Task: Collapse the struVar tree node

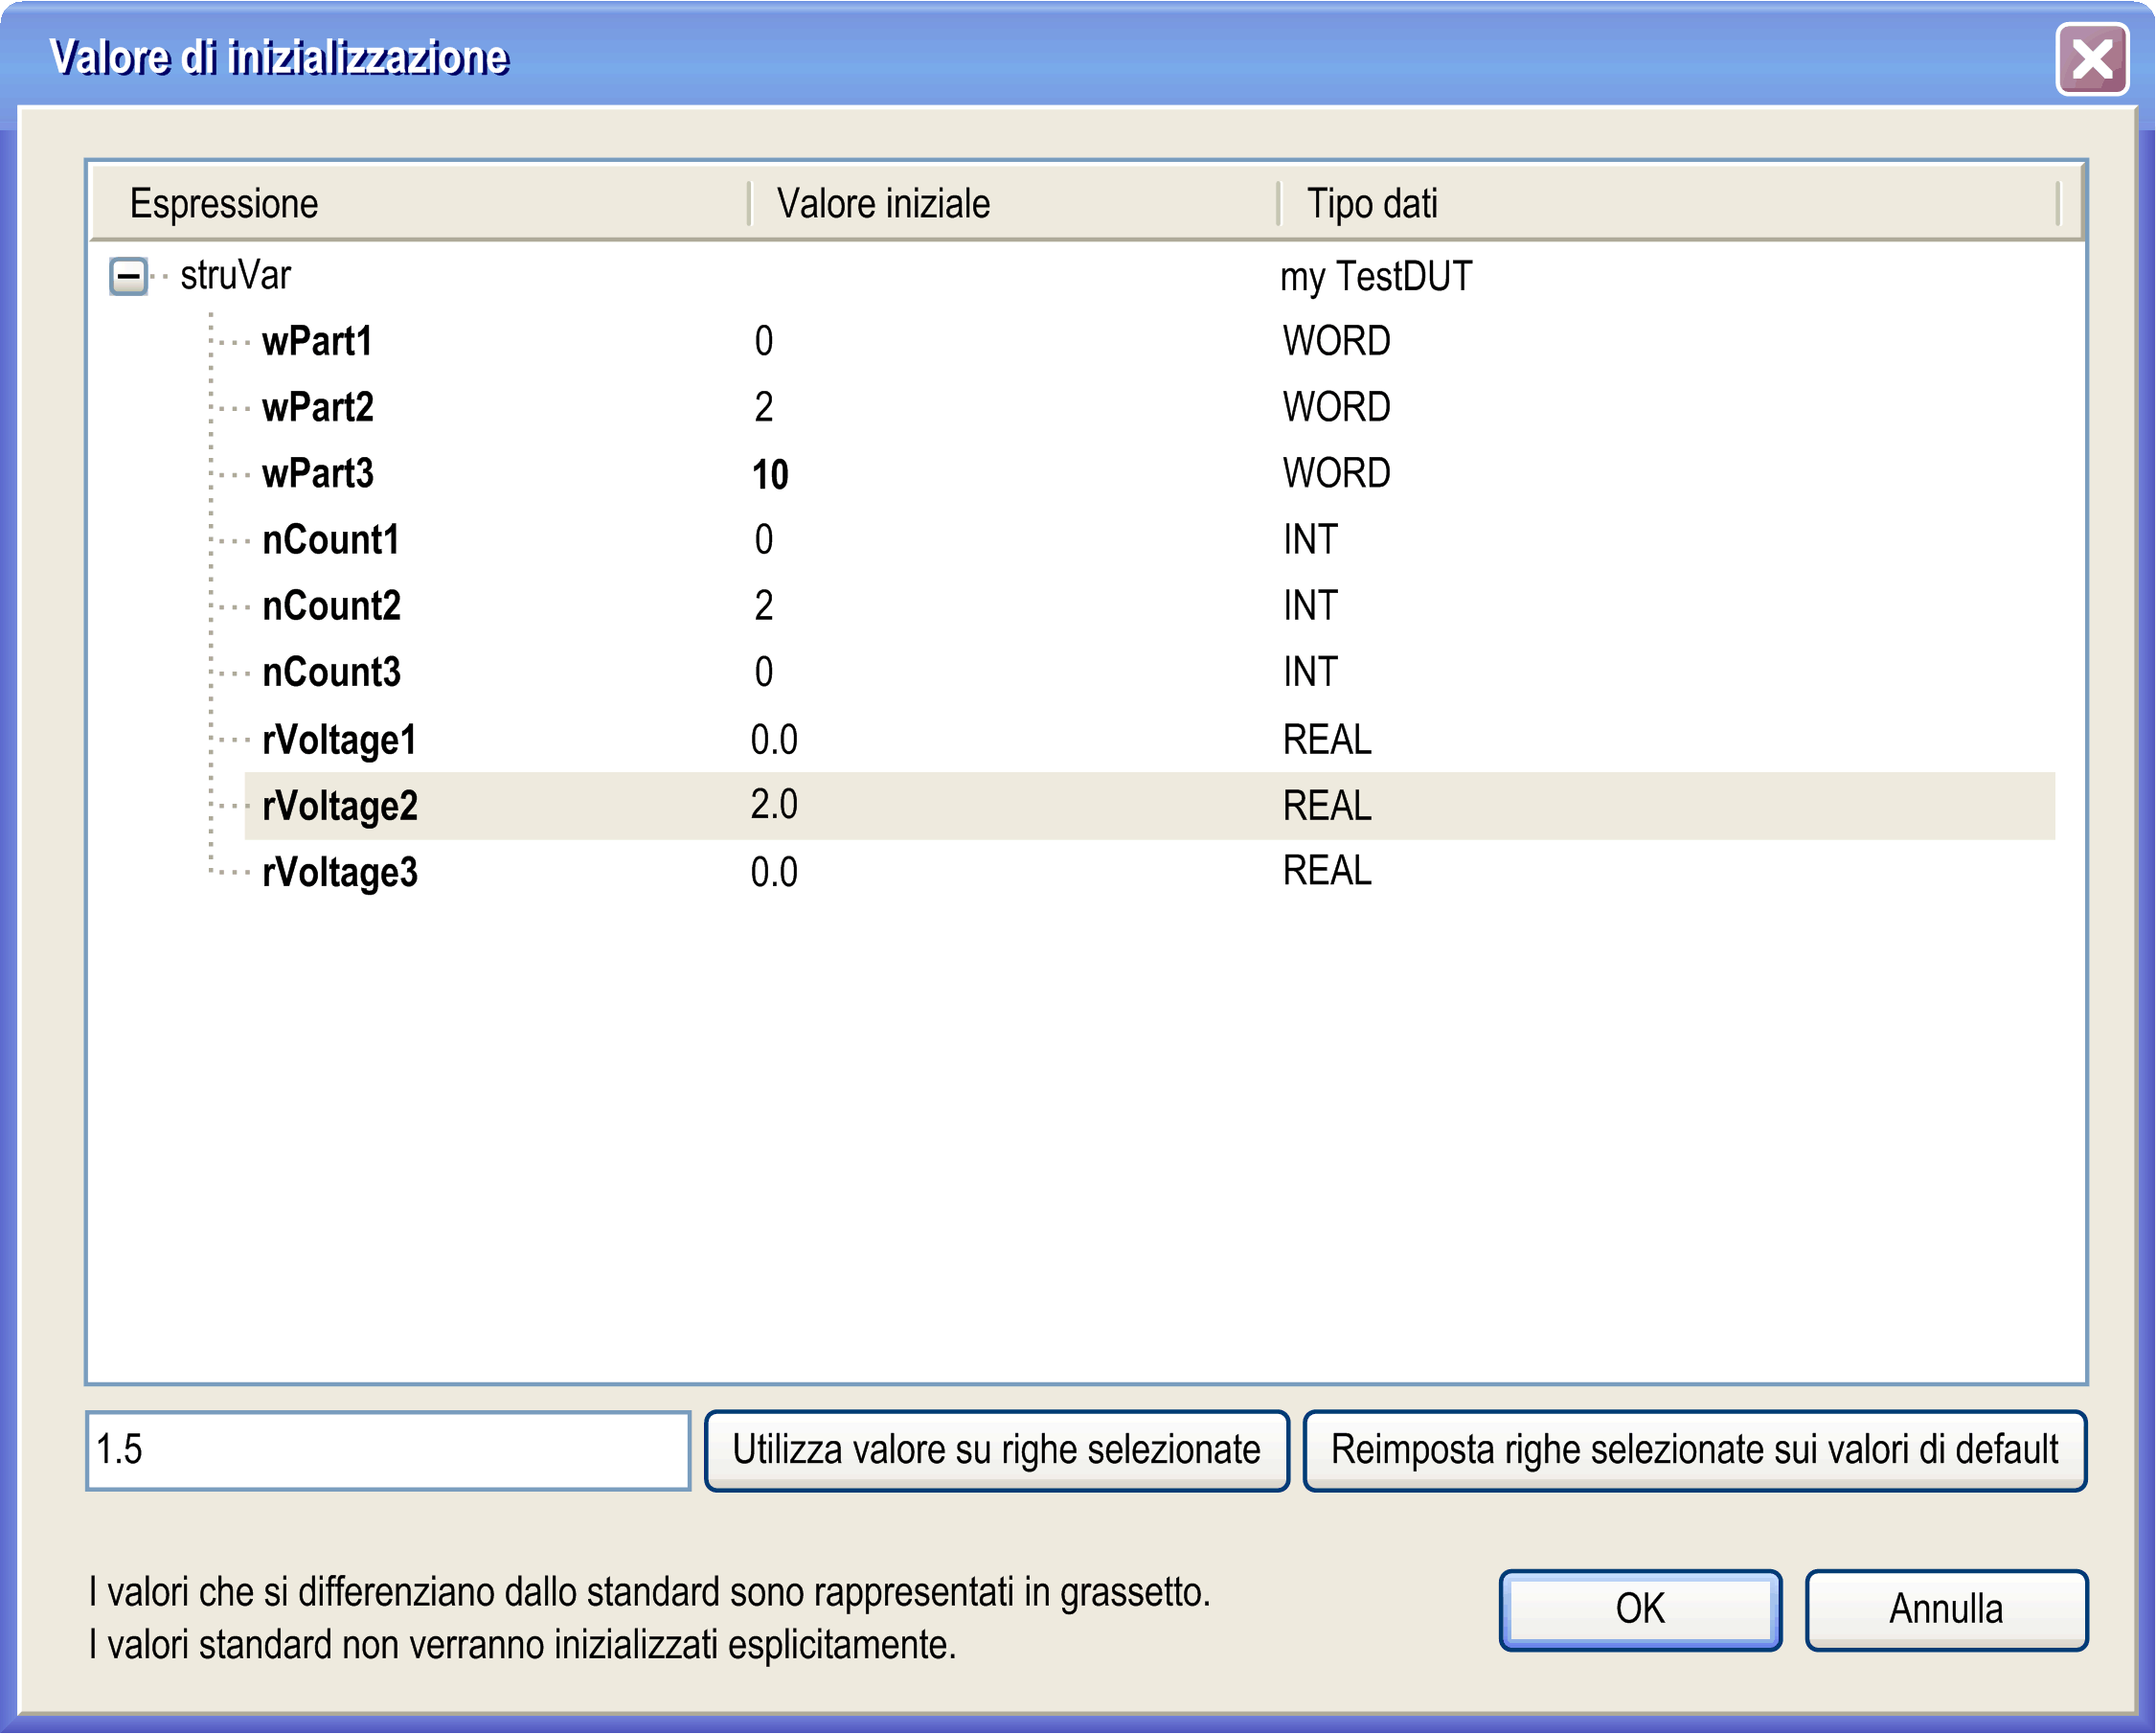Action: (x=128, y=276)
